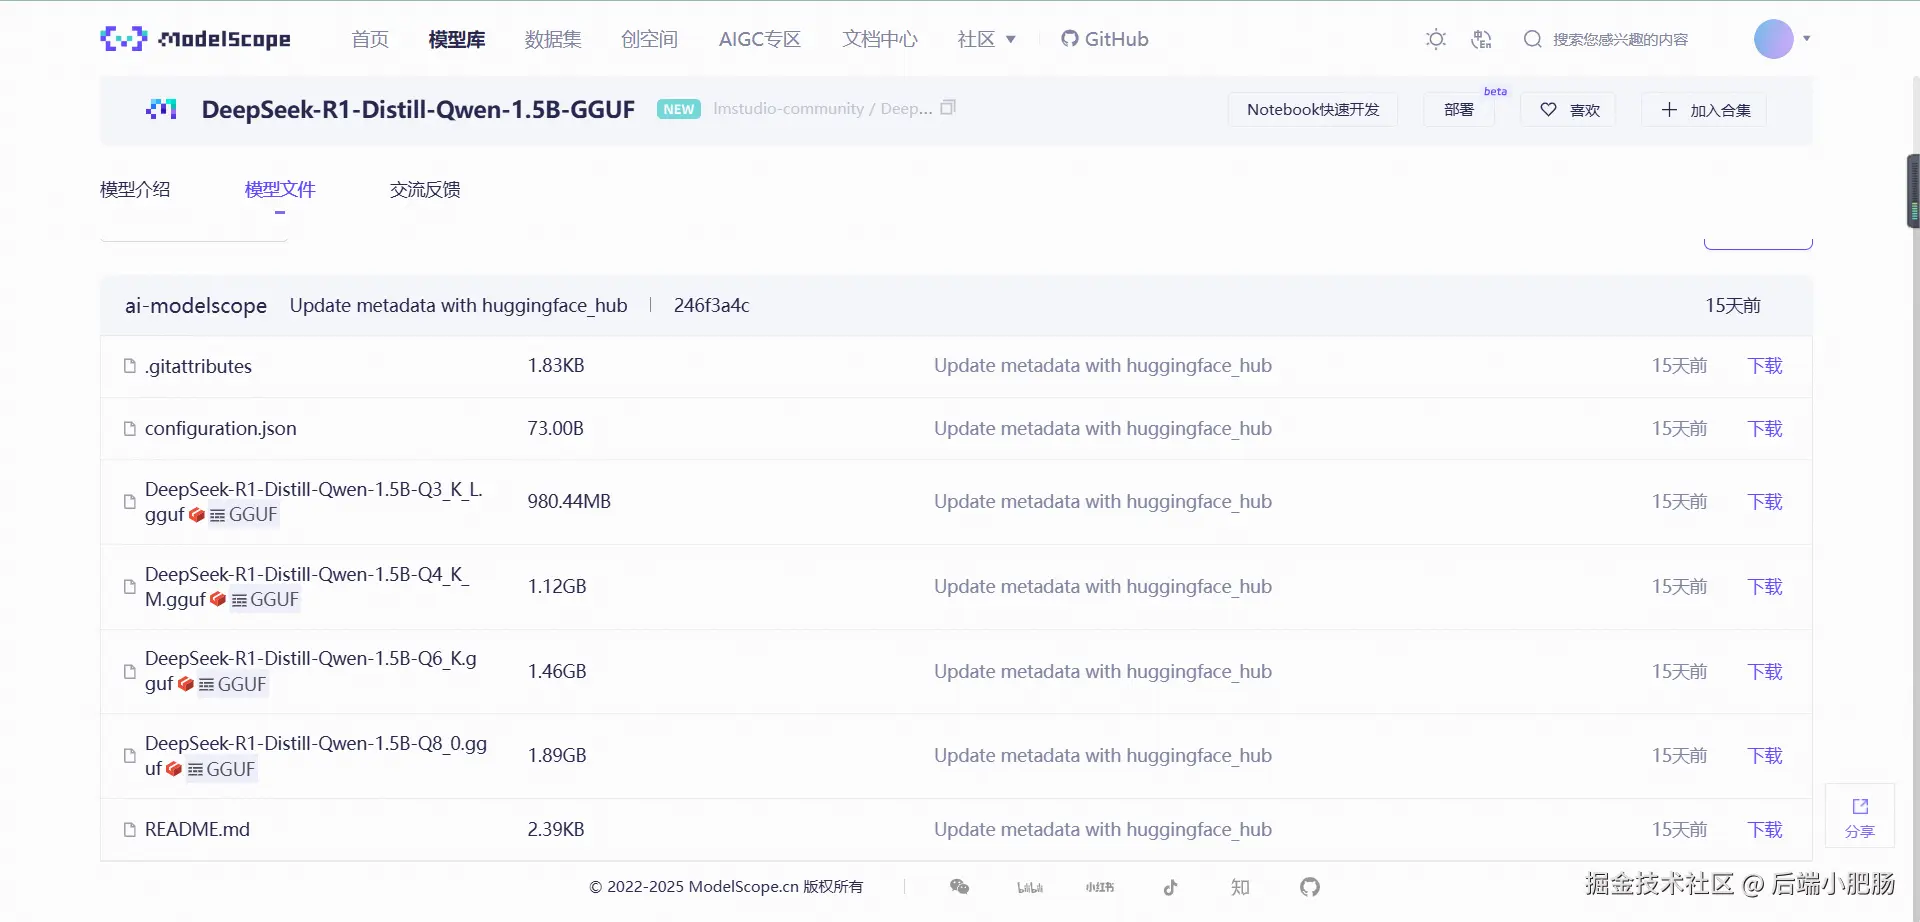This screenshot has height=922, width=1920.
Task: Click the red cube icon on Q6_K row
Action: point(186,685)
